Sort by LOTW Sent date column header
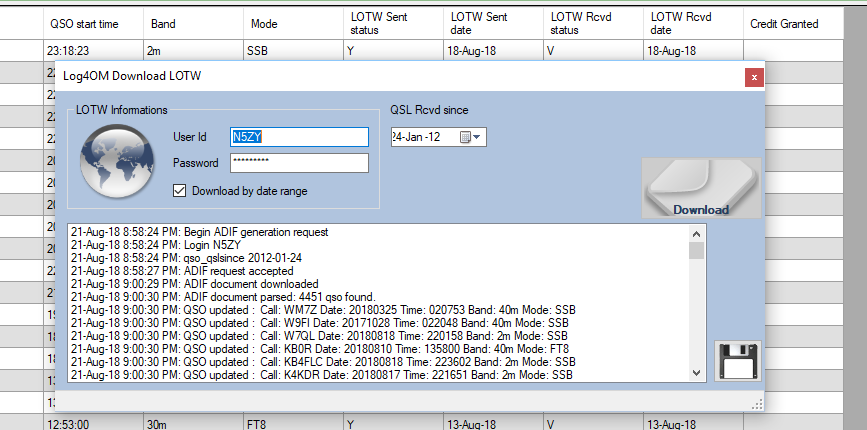Image resolution: width=867 pixels, height=430 pixels. coord(494,24)
